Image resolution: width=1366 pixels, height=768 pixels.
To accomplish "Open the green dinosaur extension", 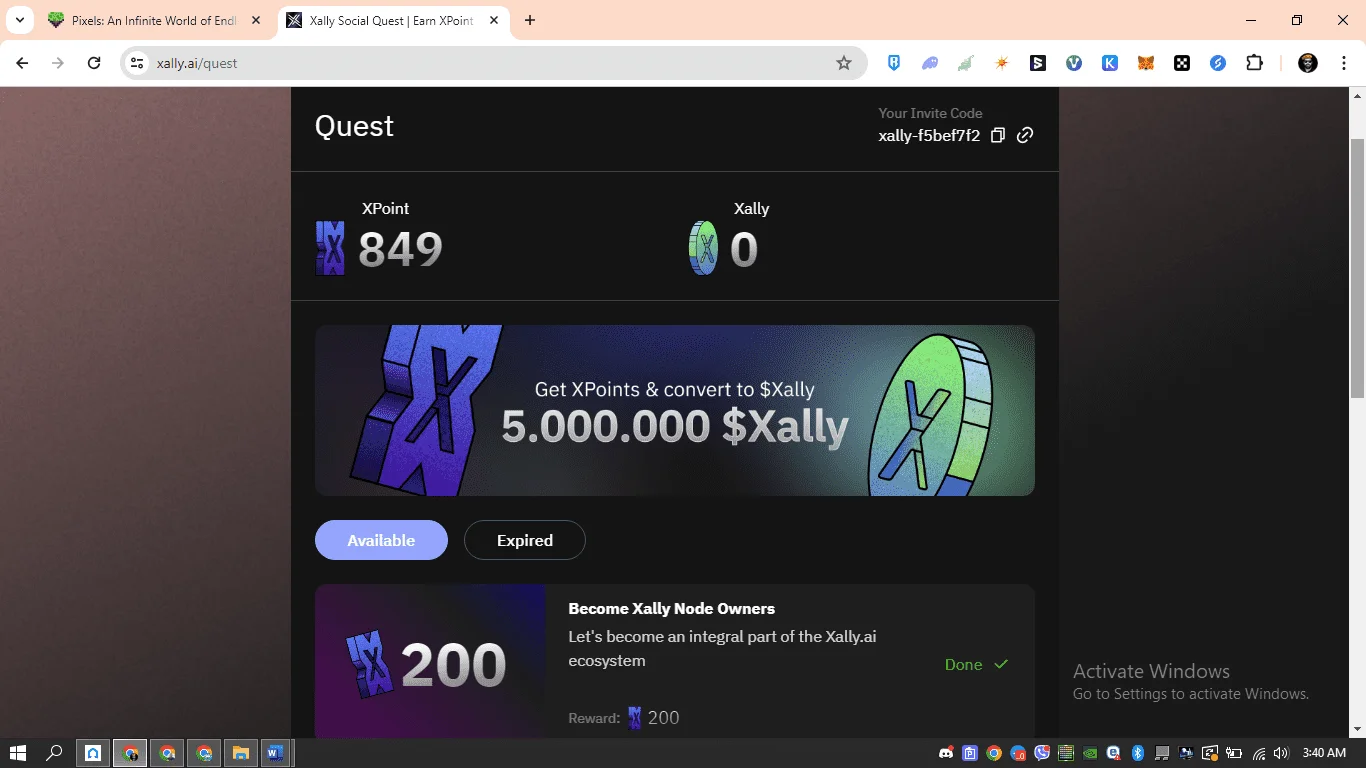I will [x=966, y=63].
